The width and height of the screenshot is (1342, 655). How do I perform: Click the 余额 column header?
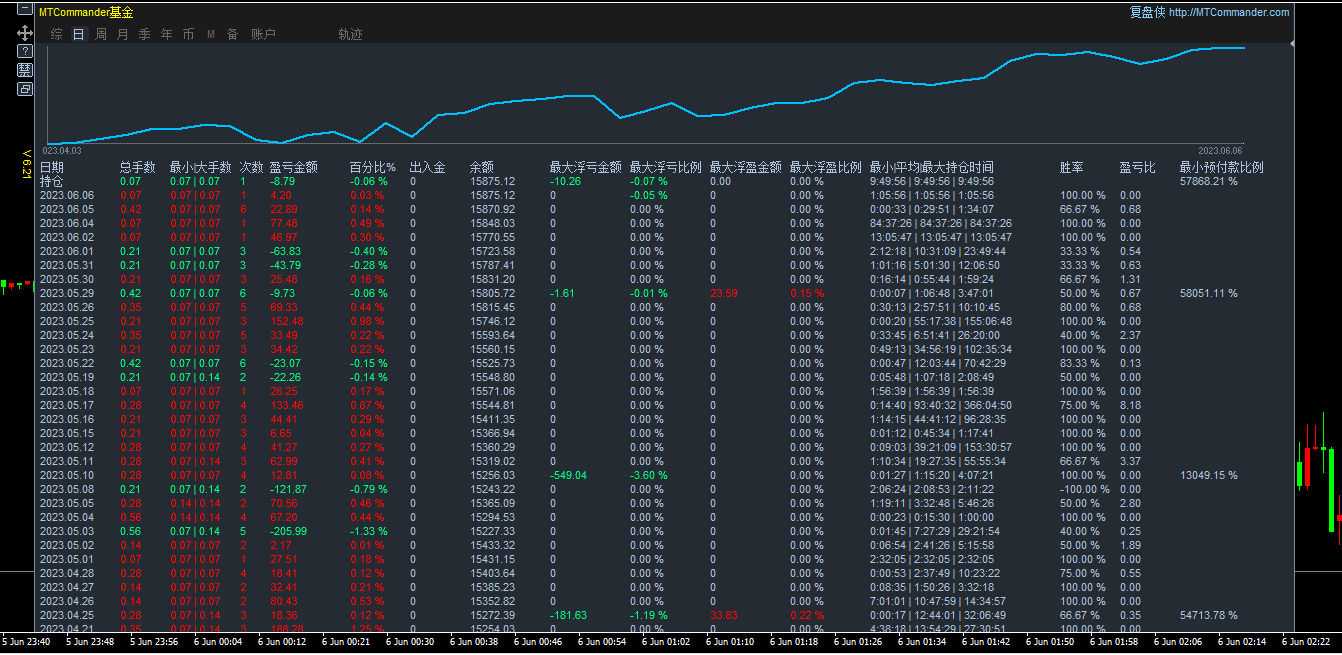click(x=481, y=168)
